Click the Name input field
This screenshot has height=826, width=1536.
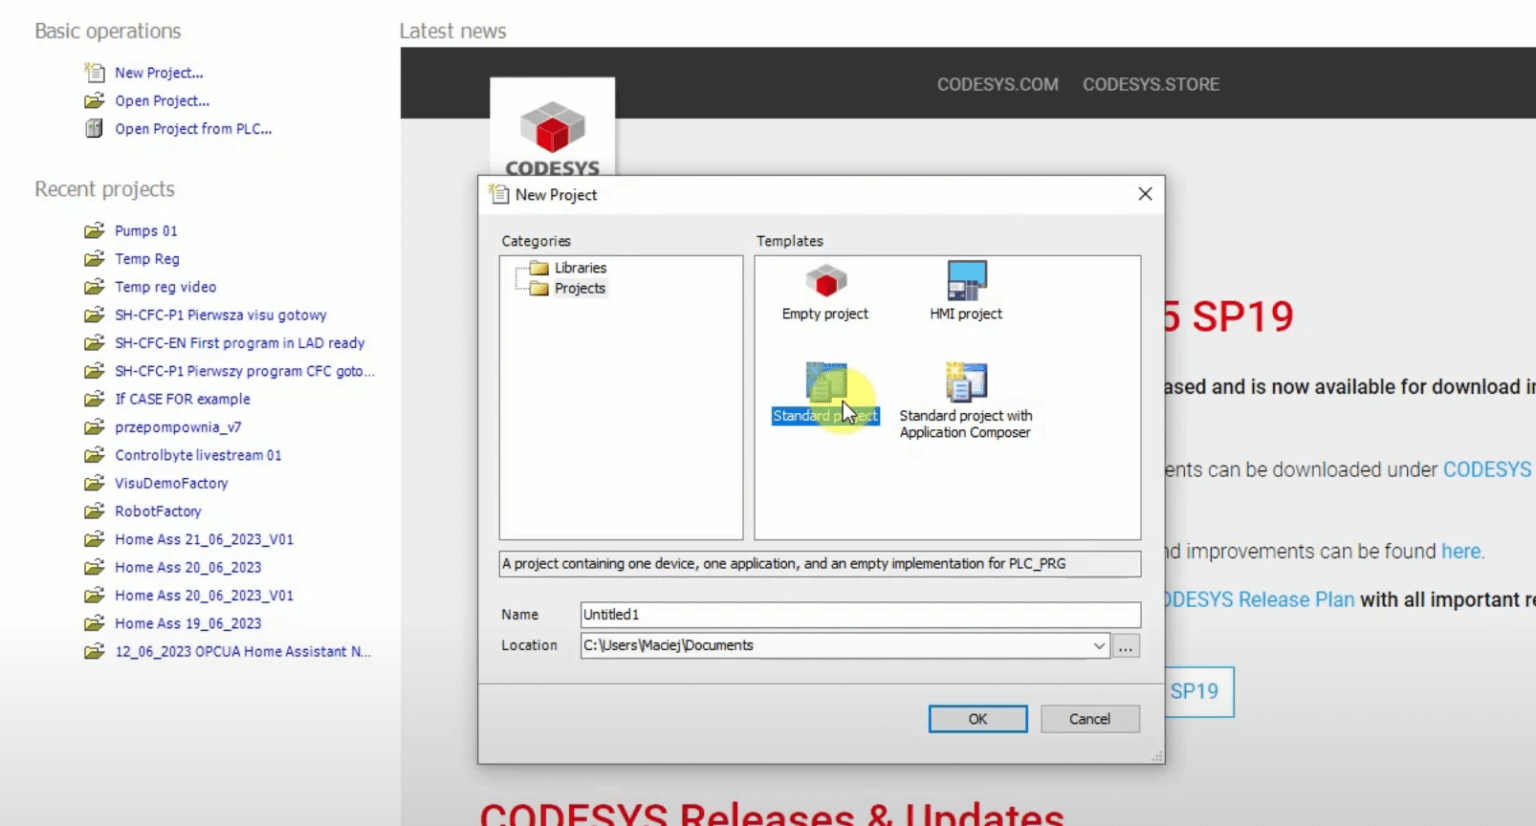click(x=860, y=615)
